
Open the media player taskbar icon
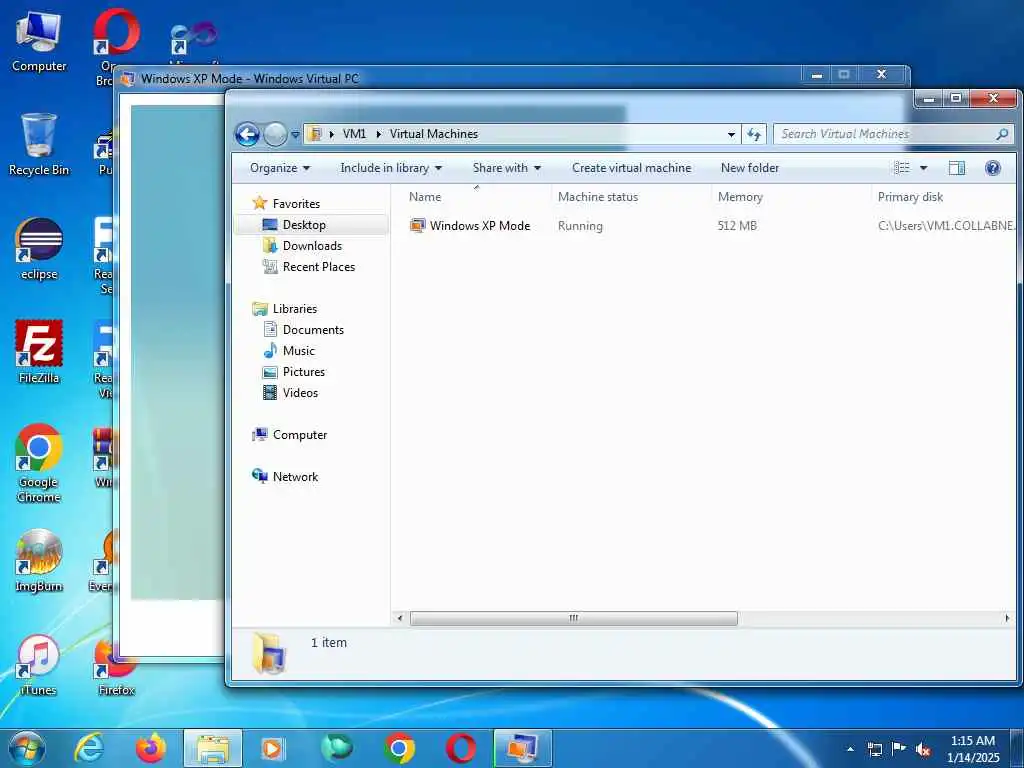coord(272,748)
